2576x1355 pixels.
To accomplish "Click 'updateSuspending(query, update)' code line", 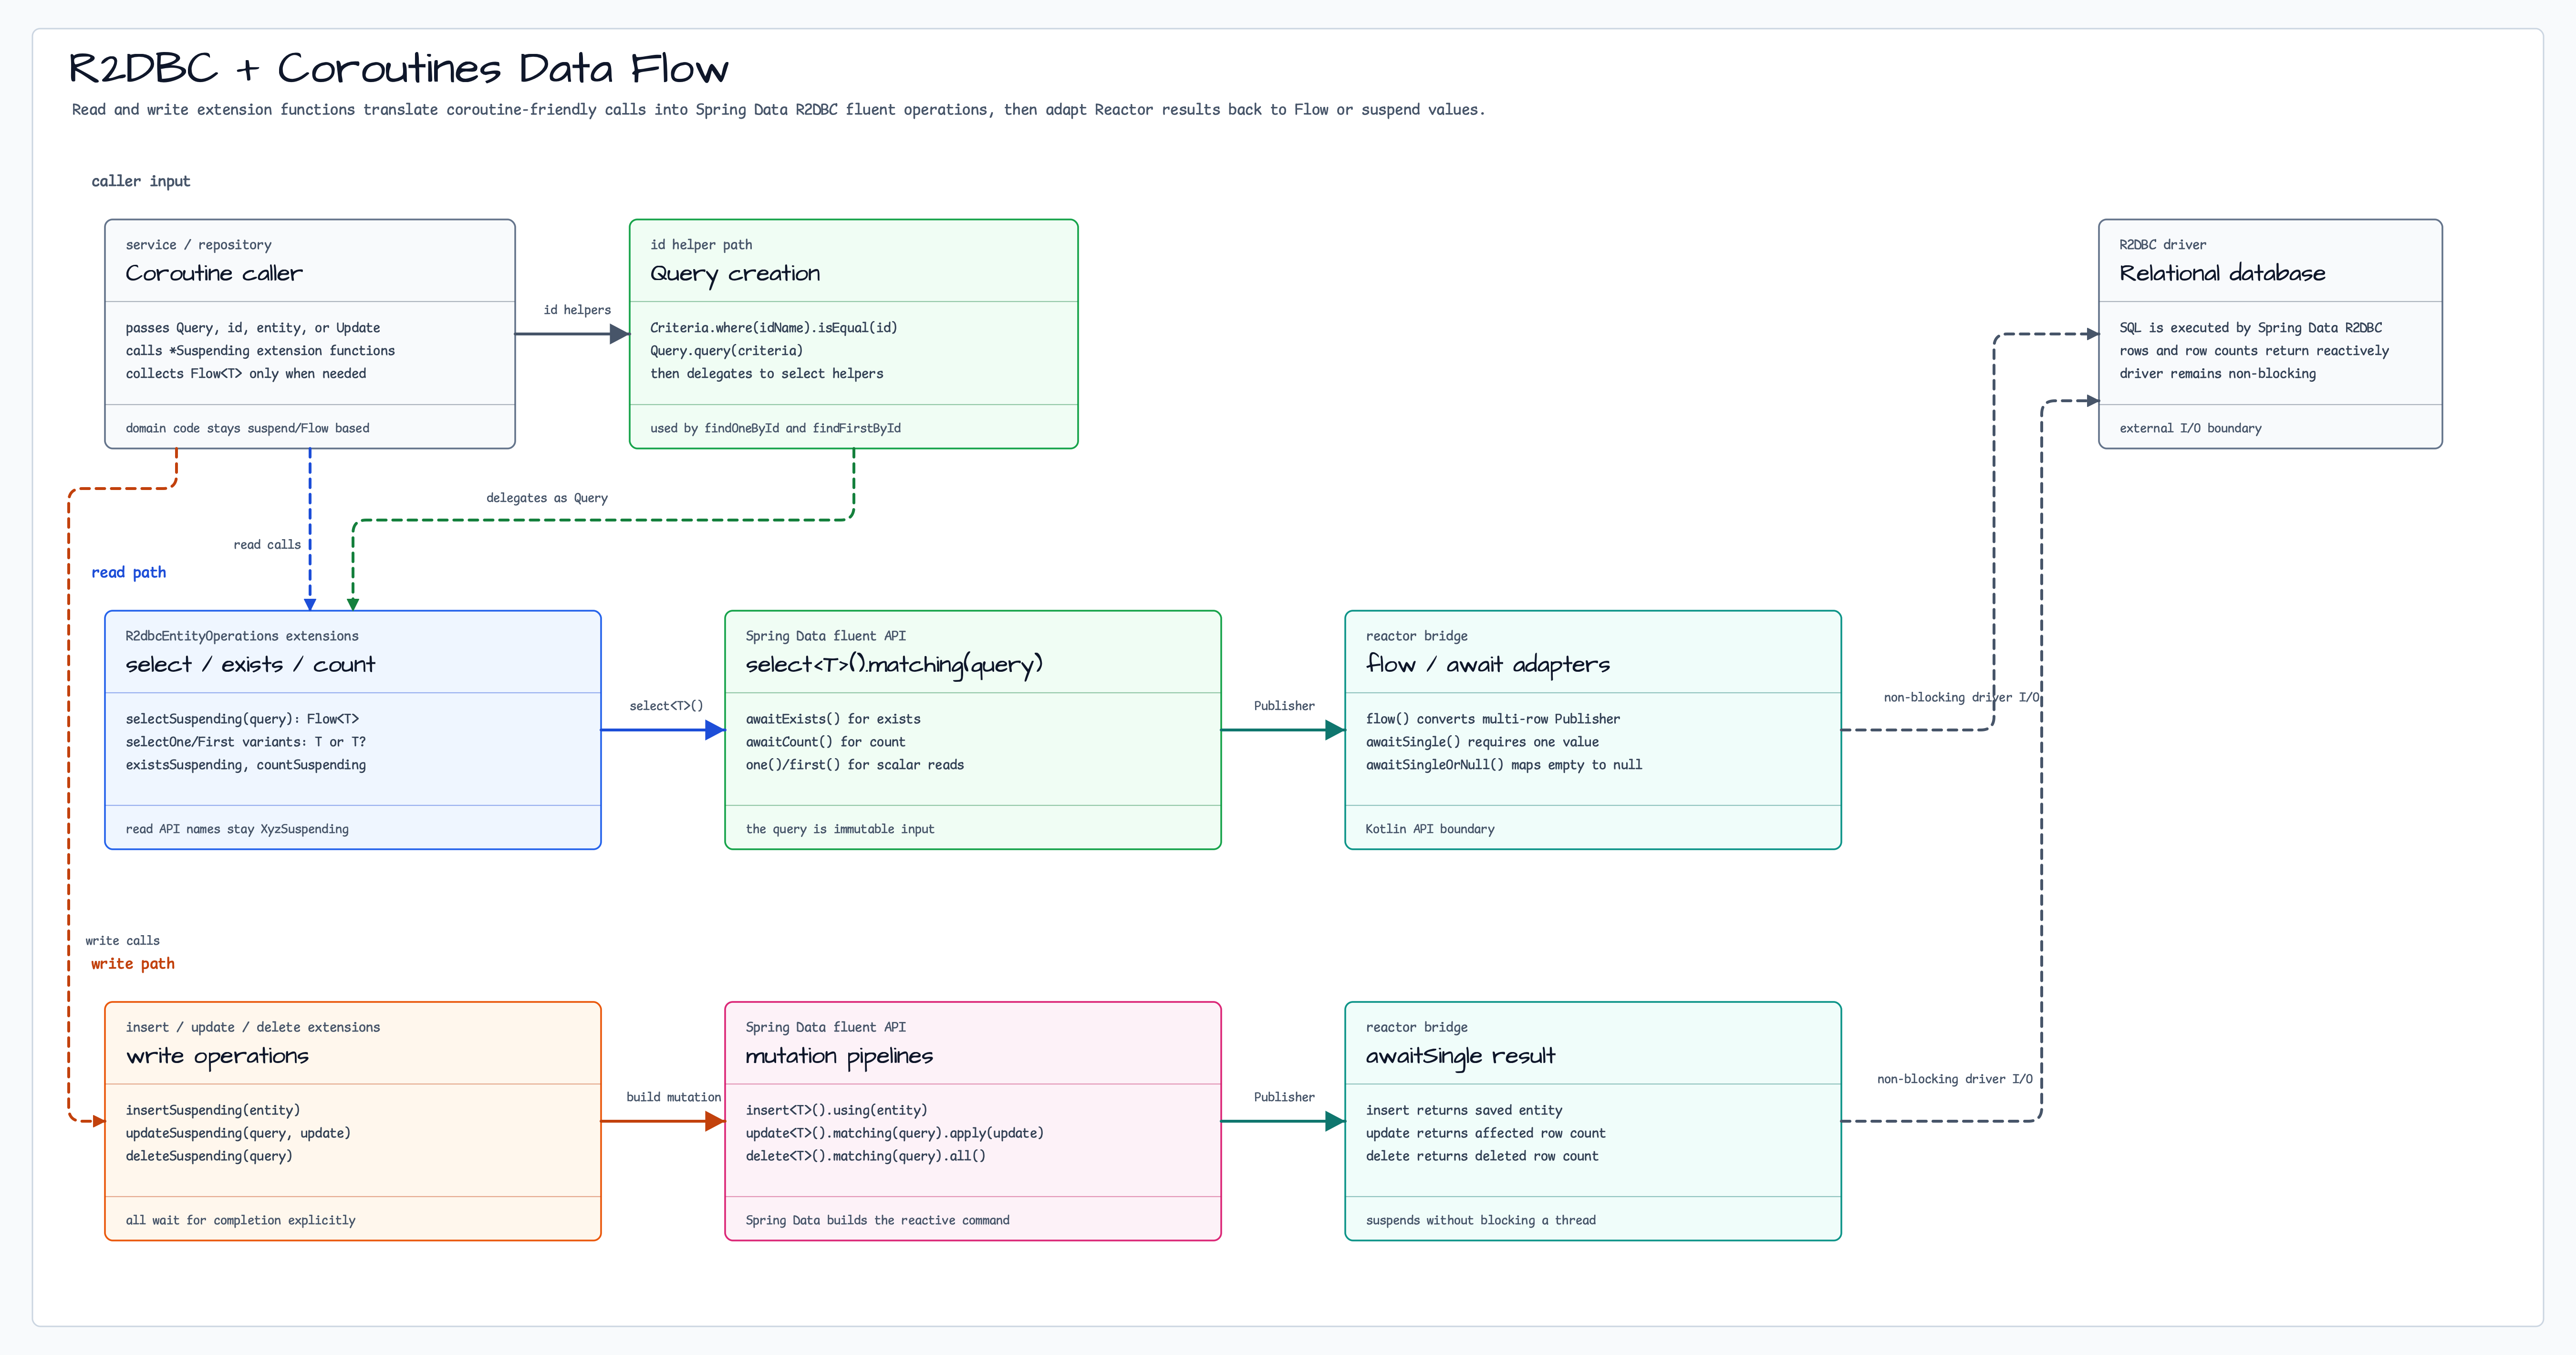I will pos(238,1133).
